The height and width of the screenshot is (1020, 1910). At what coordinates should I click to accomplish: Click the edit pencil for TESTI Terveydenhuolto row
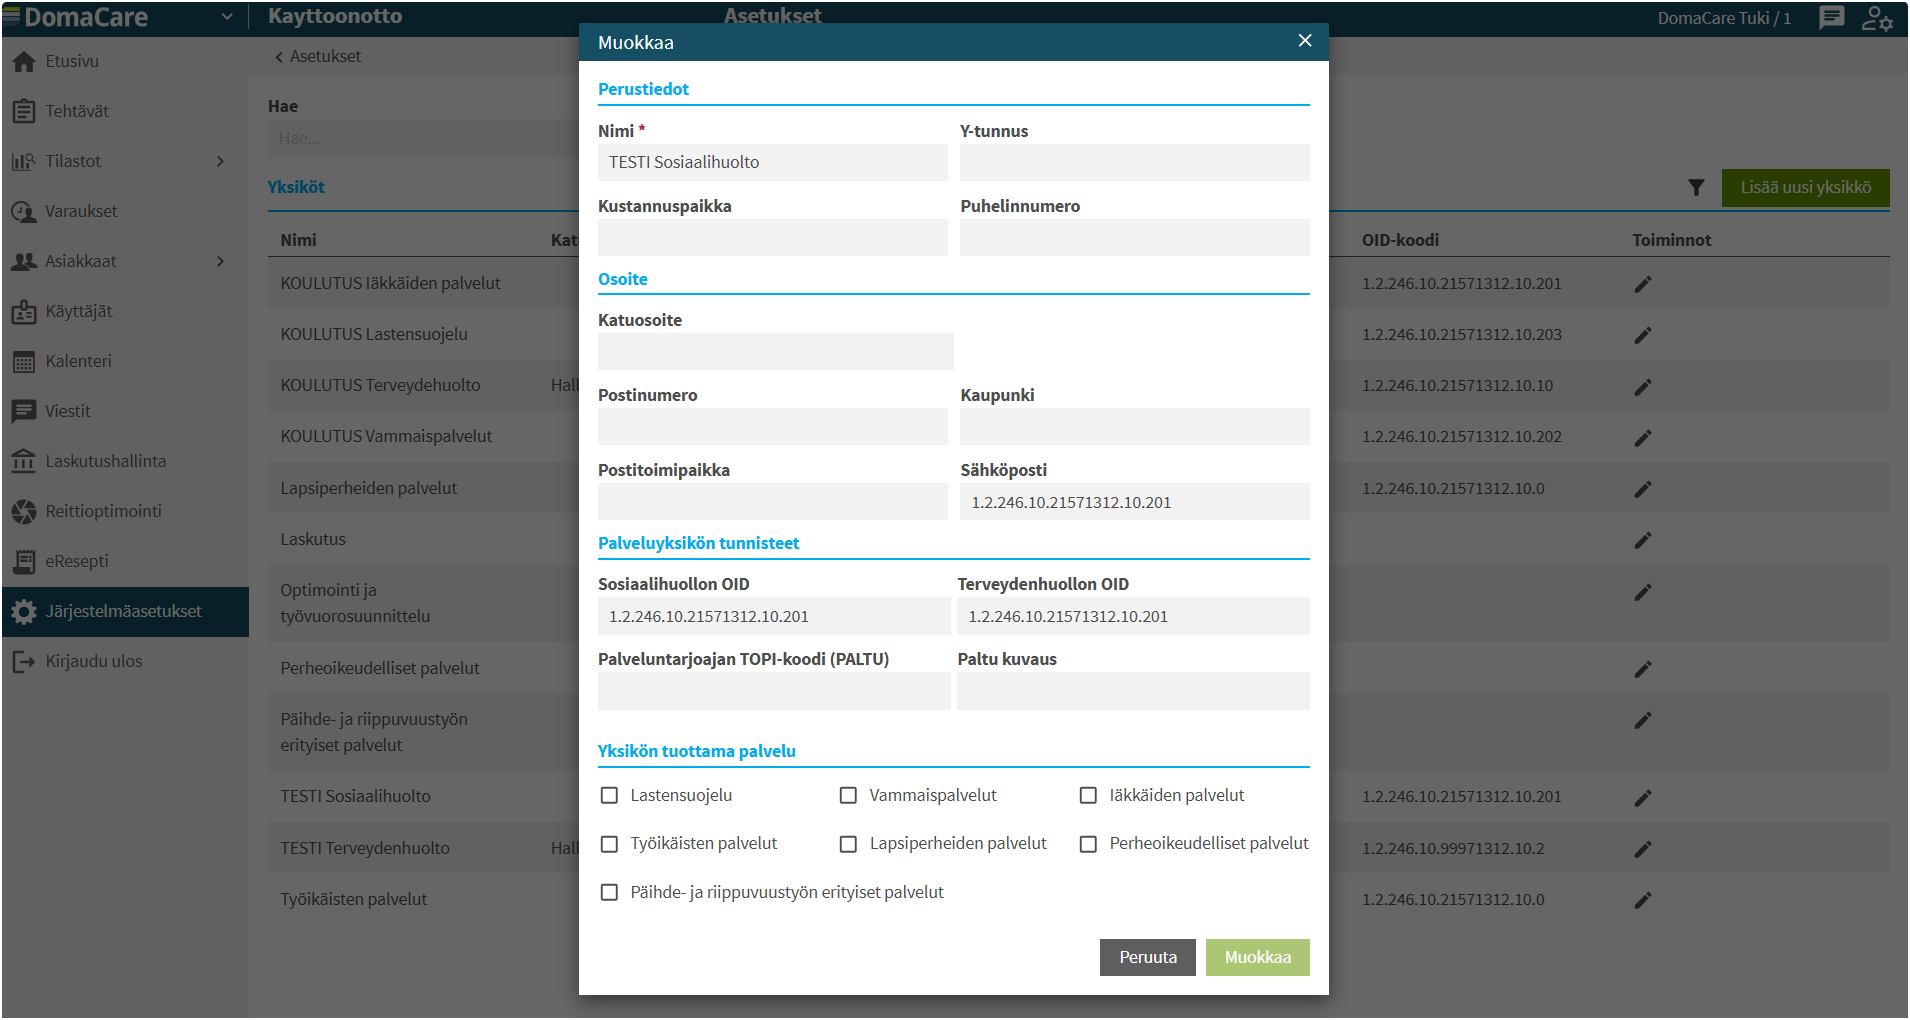click(1643, 849)
